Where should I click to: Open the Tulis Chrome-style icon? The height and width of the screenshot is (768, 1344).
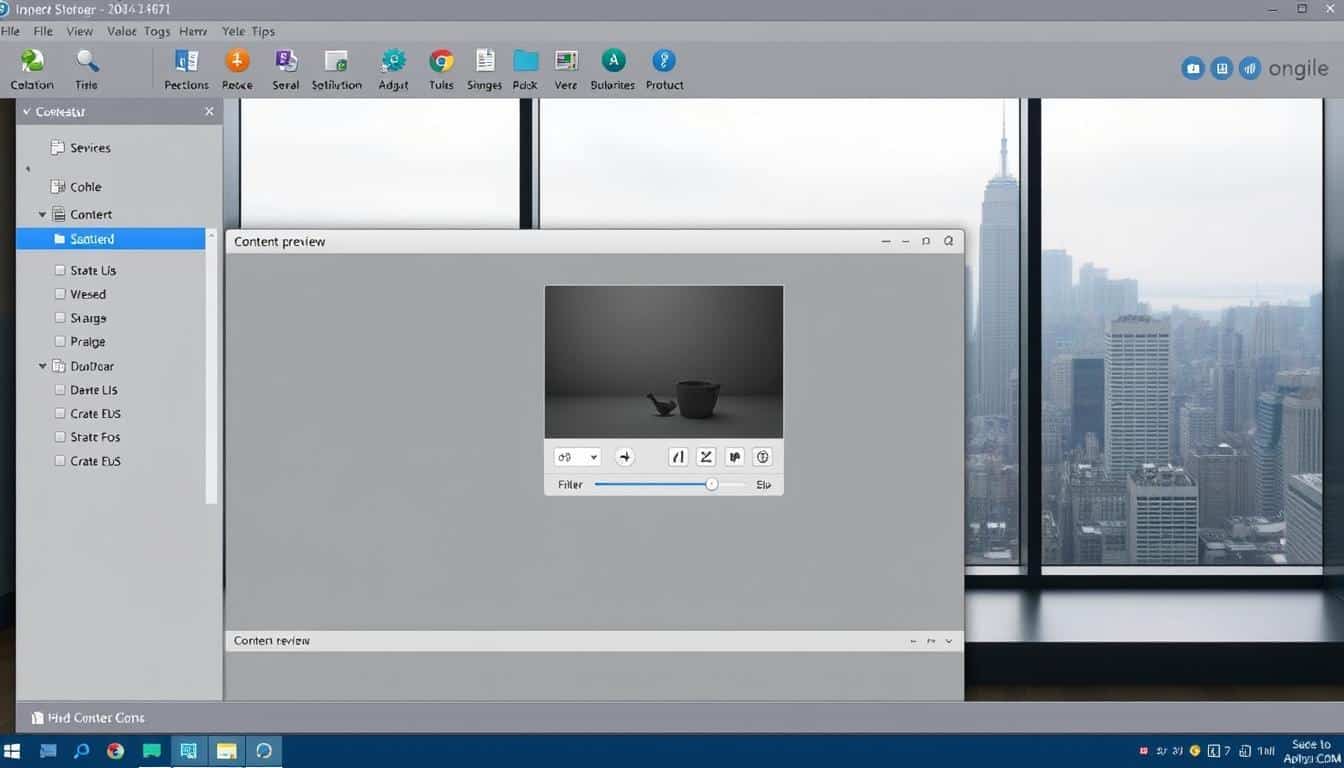pos(441,62)
